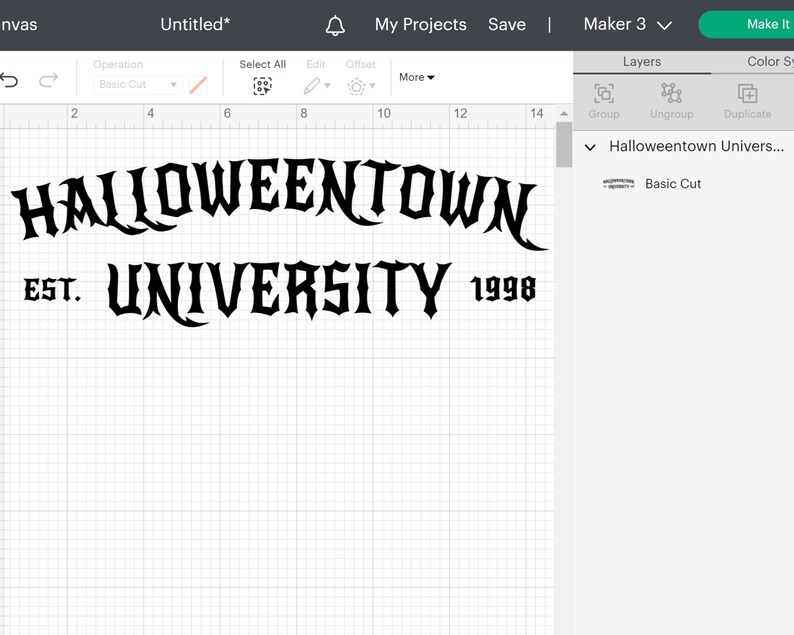Select the Basic Cut layer thumbnail
Image resolution: width=794 pixels, height=635 pixels.
point(618,184)
